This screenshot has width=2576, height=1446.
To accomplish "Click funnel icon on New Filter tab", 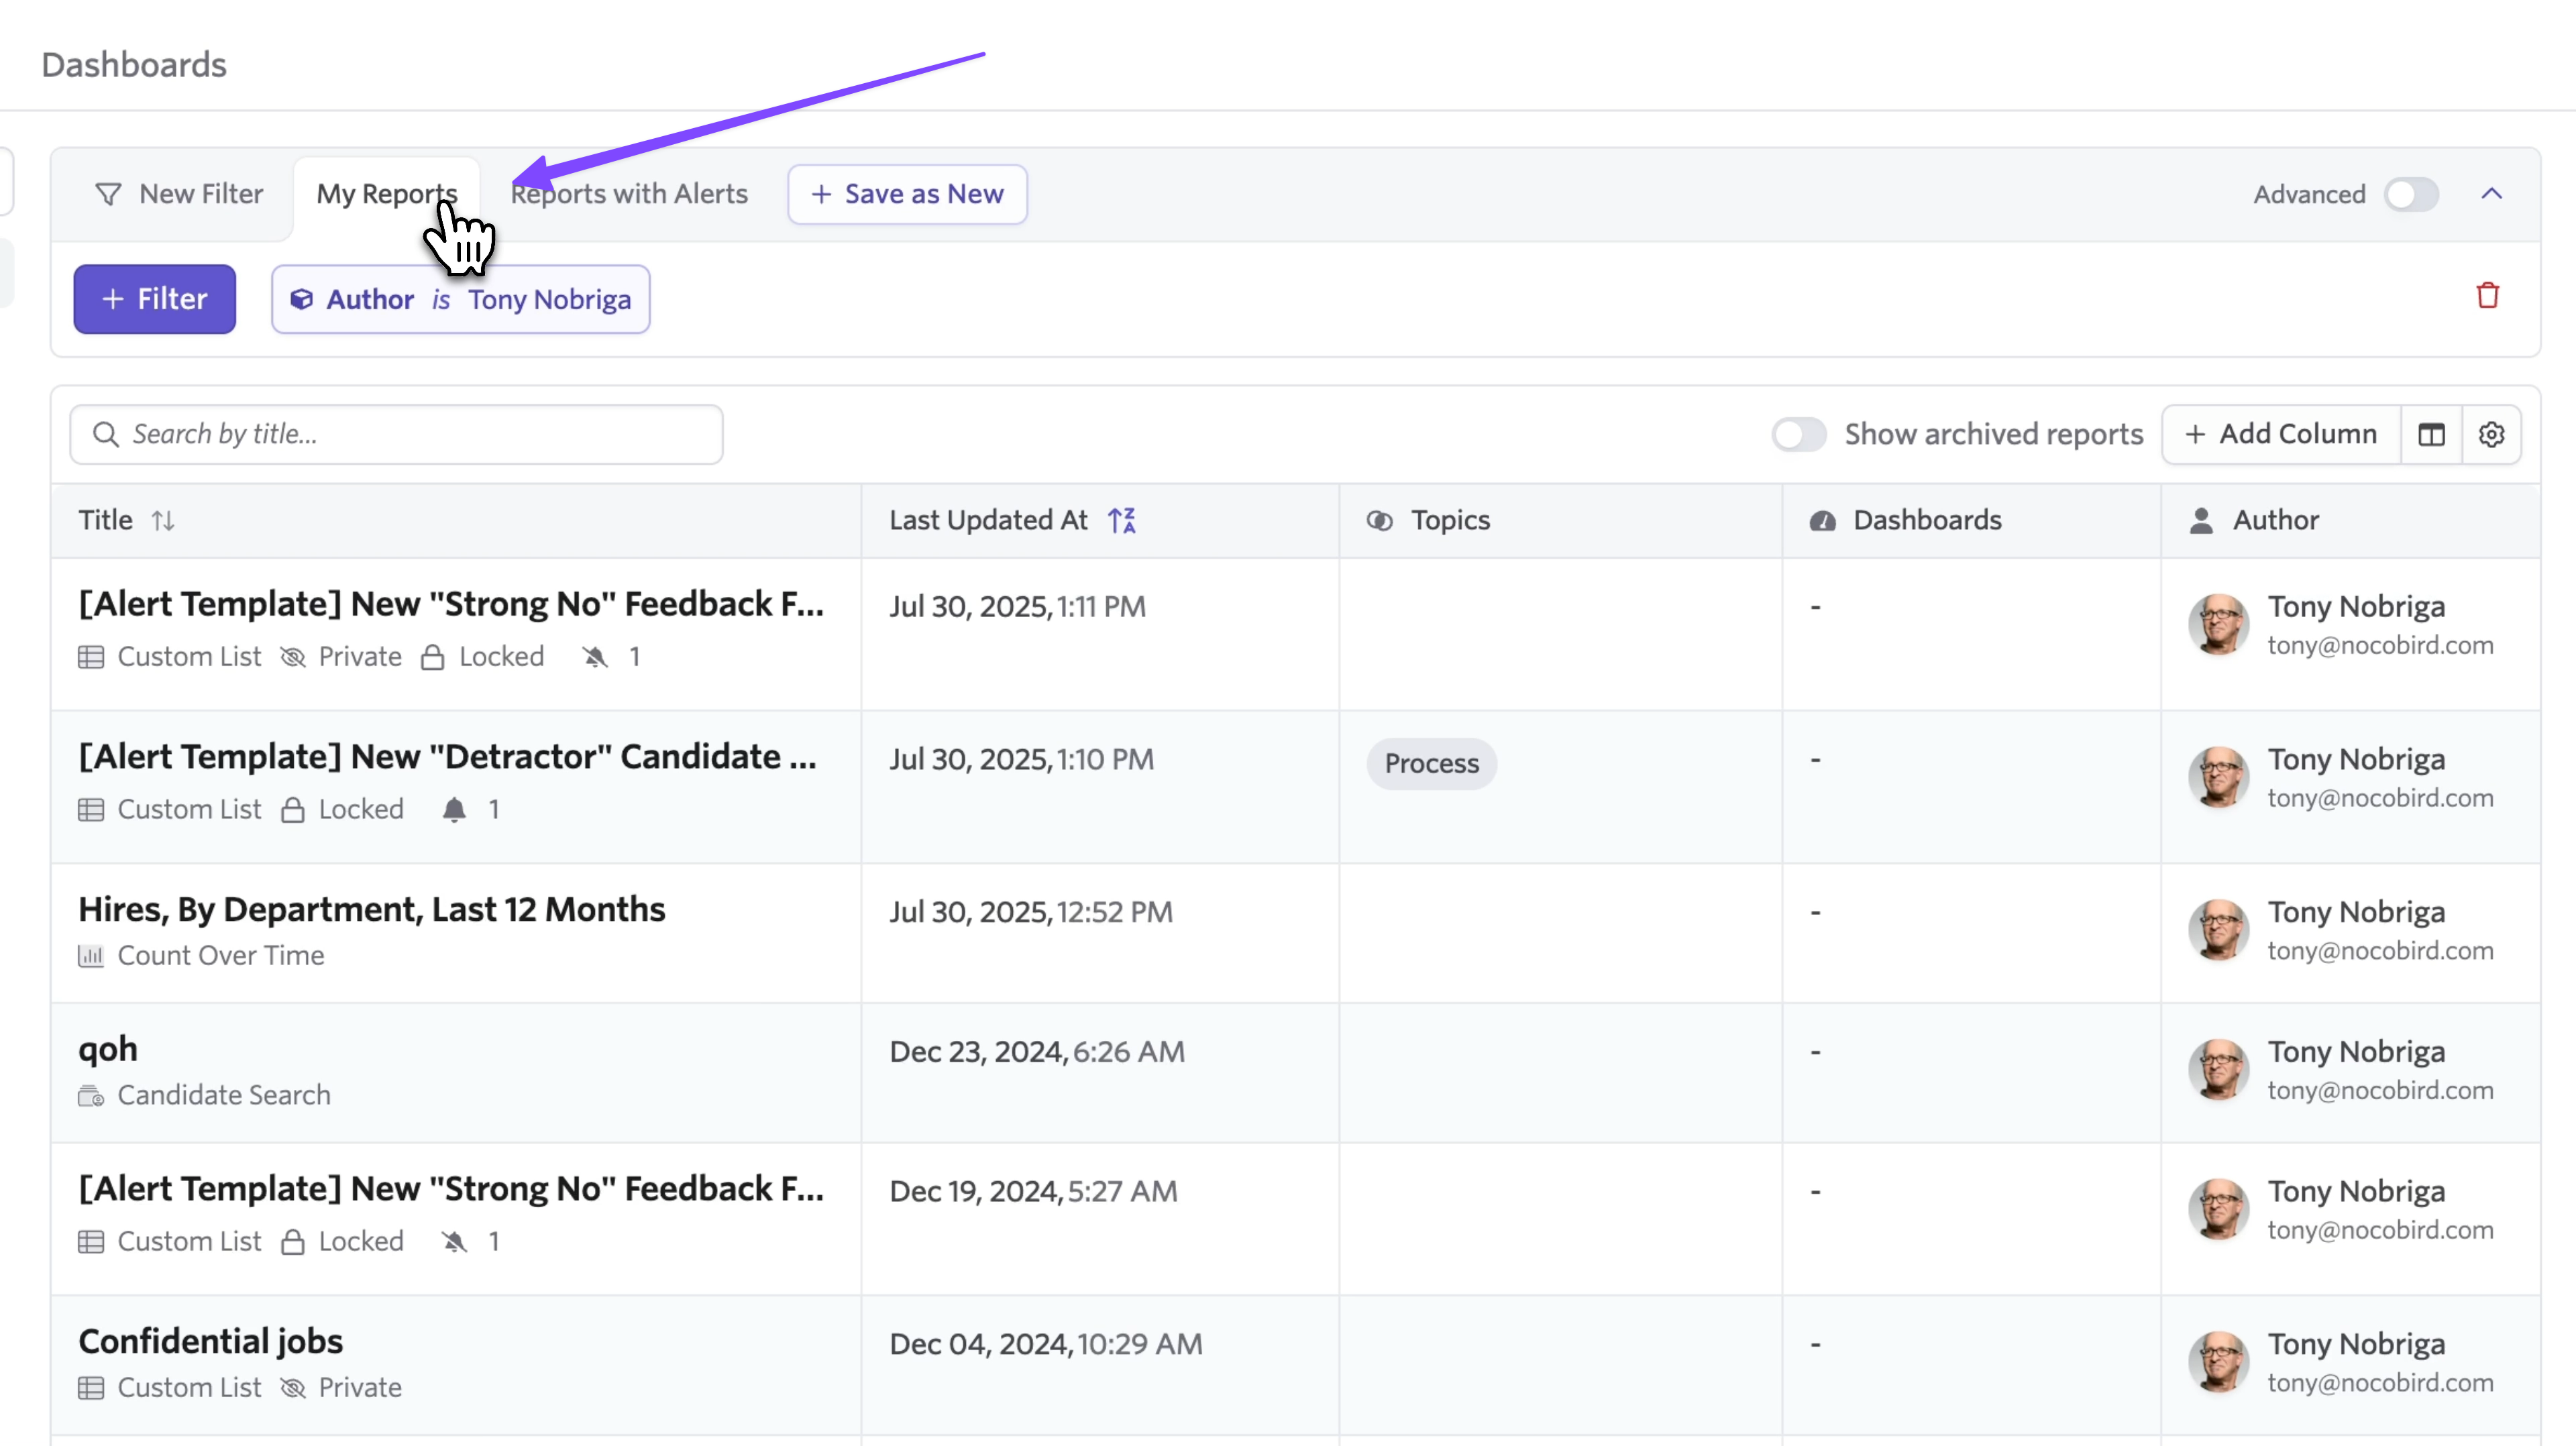I will tap(108, 194).
